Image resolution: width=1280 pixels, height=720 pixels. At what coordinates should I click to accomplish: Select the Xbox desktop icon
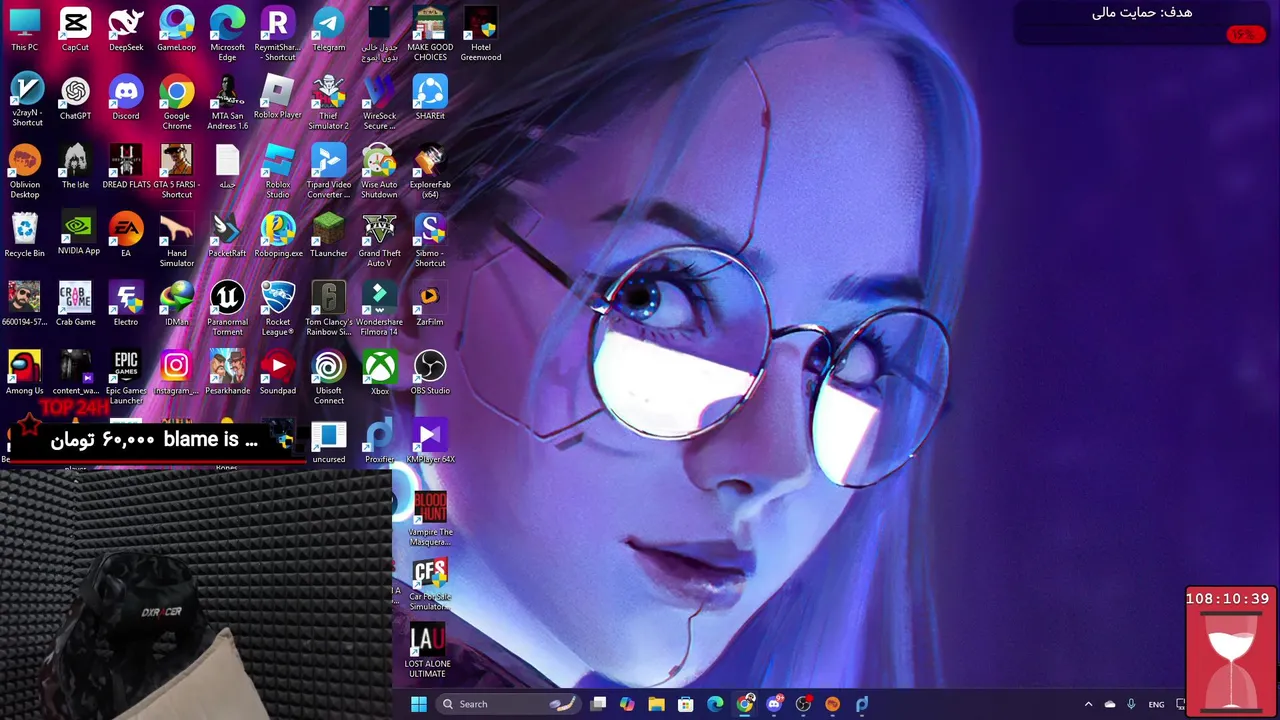pyautogui.click(x=380, y=372)
